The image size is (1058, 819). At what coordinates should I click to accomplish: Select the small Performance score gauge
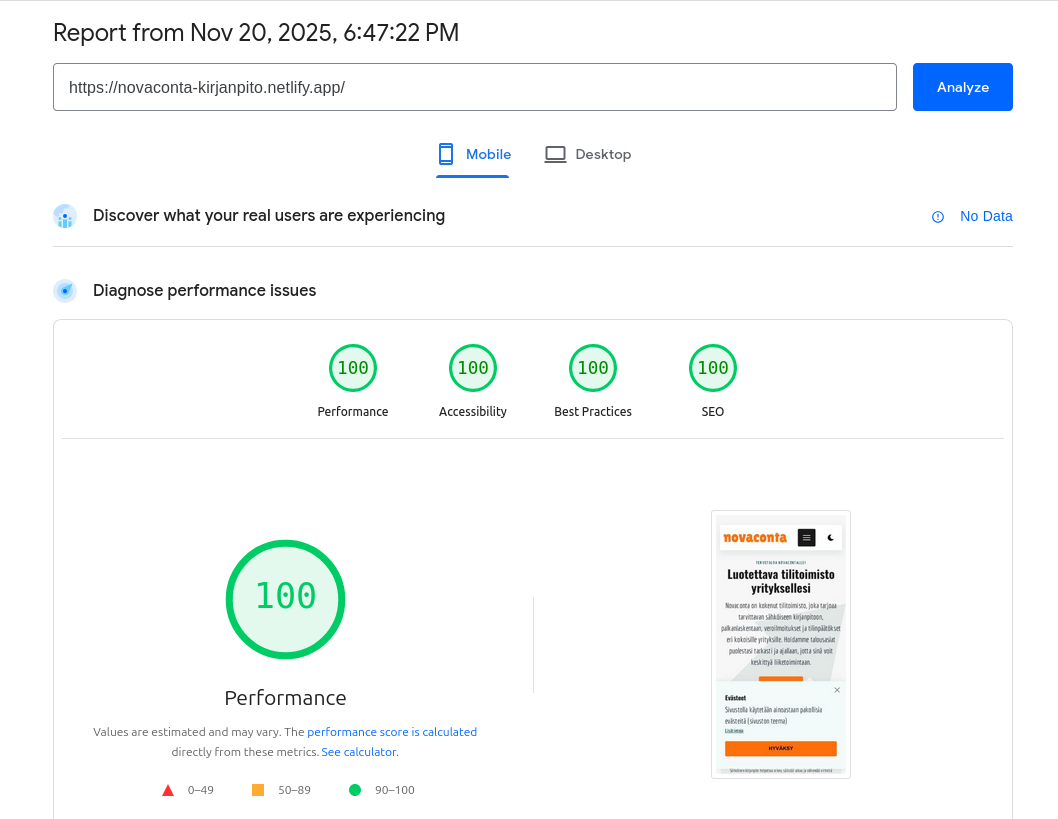click(x=353, y=368)
